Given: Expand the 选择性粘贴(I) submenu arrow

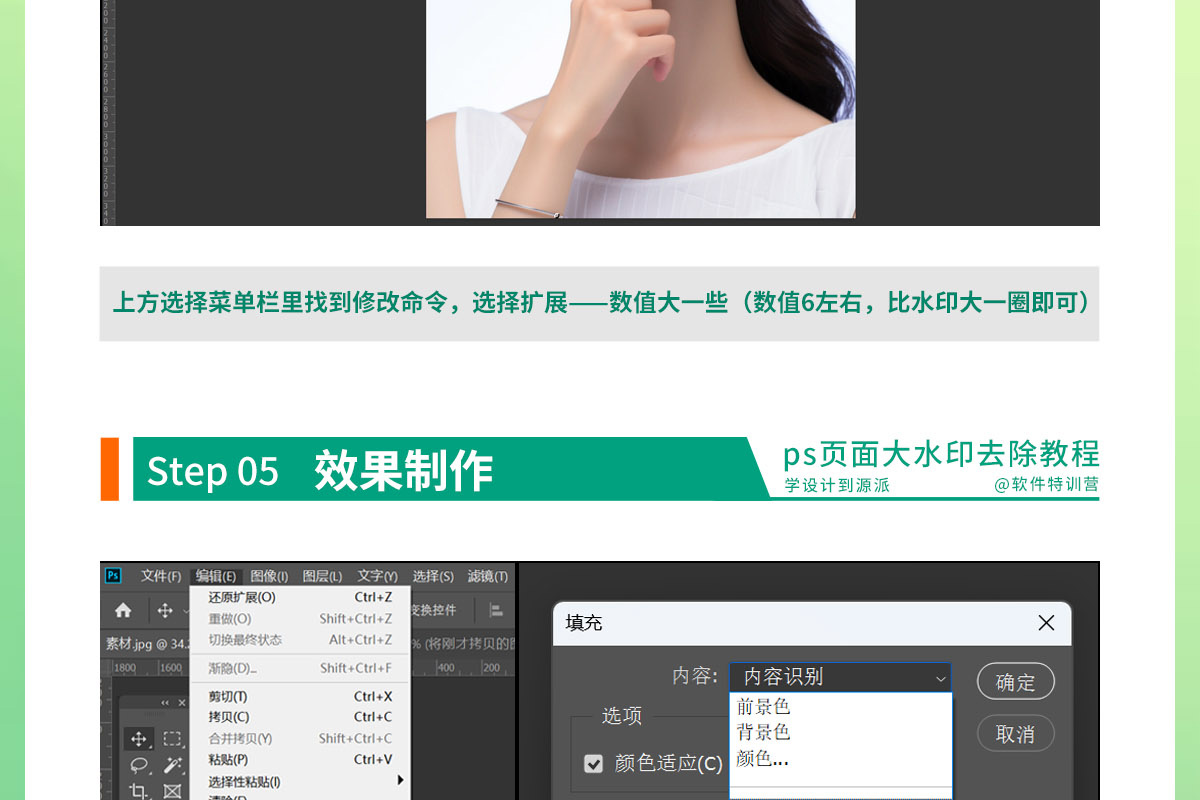Looking at the screenshot, I should pyautogui.click(x=400, y=781).
